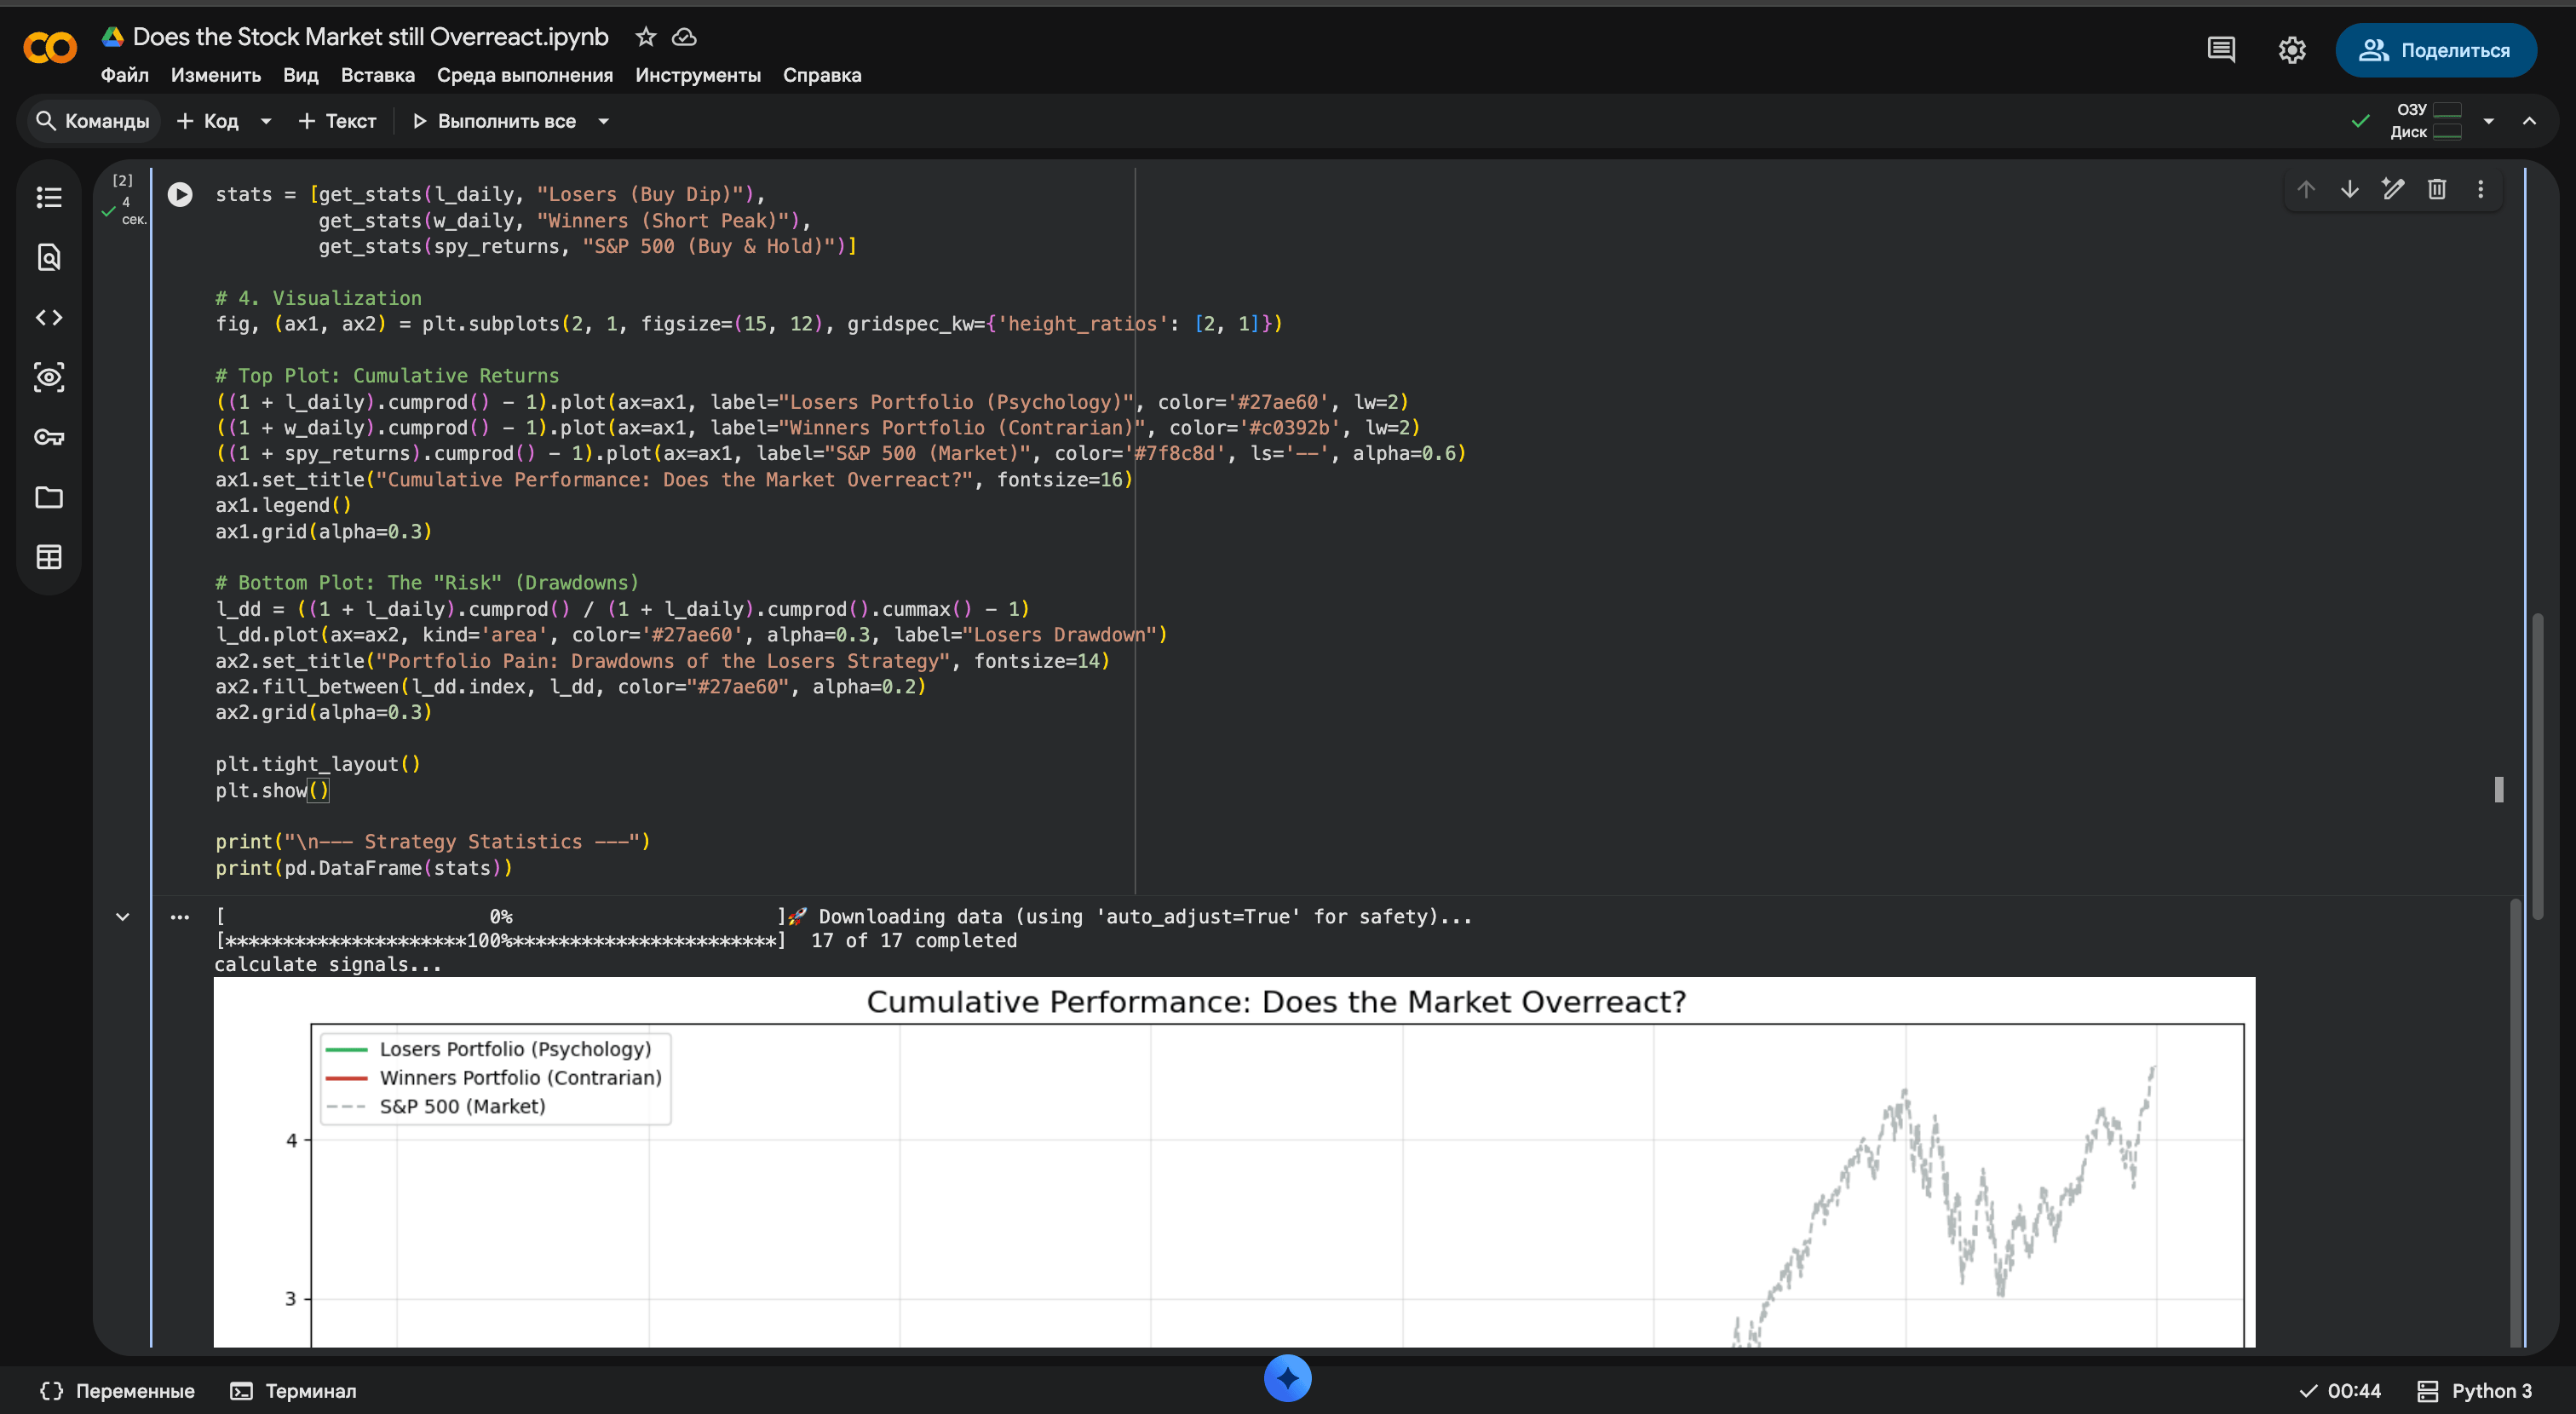Star the notebook title
The width and height of the screenshot is (2576, 1414).
646,37
